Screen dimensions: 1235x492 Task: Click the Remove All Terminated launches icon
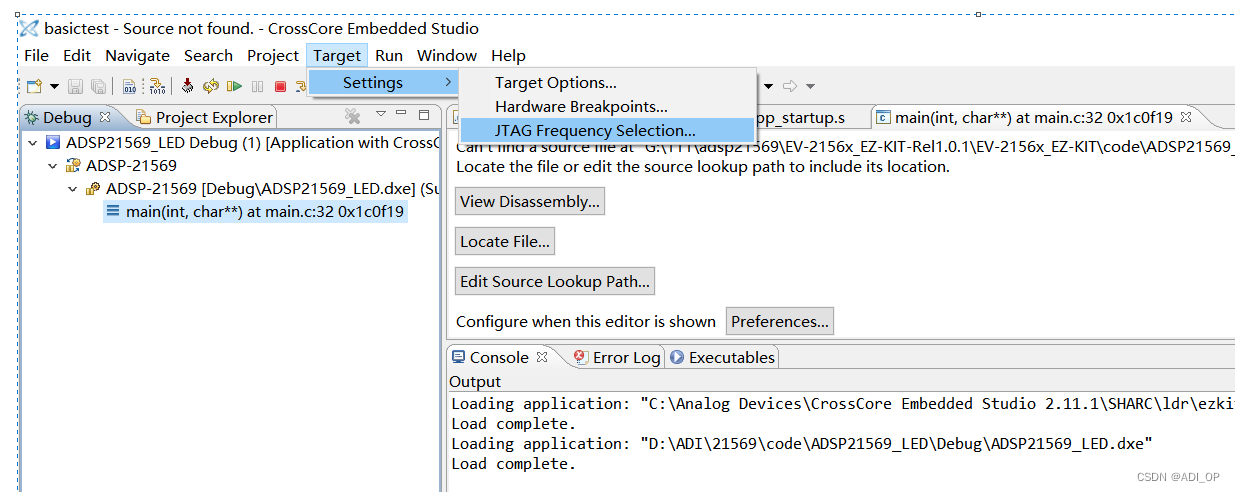[x=353, y=117]
